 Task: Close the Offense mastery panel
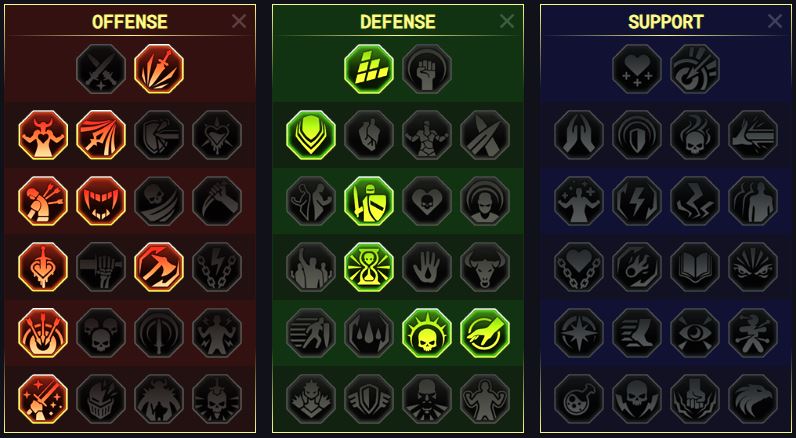coord(239,21)
